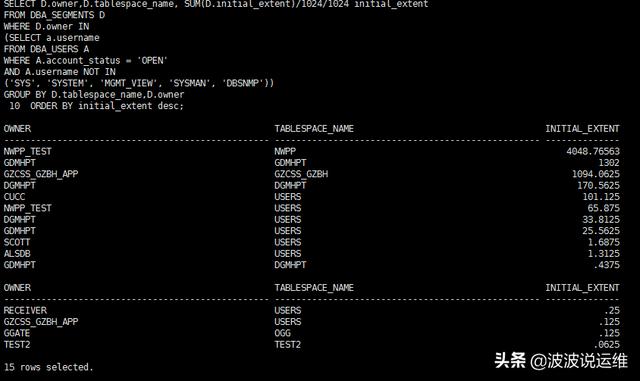
Task: Click the value 25.5625
Action: (601, 231)
